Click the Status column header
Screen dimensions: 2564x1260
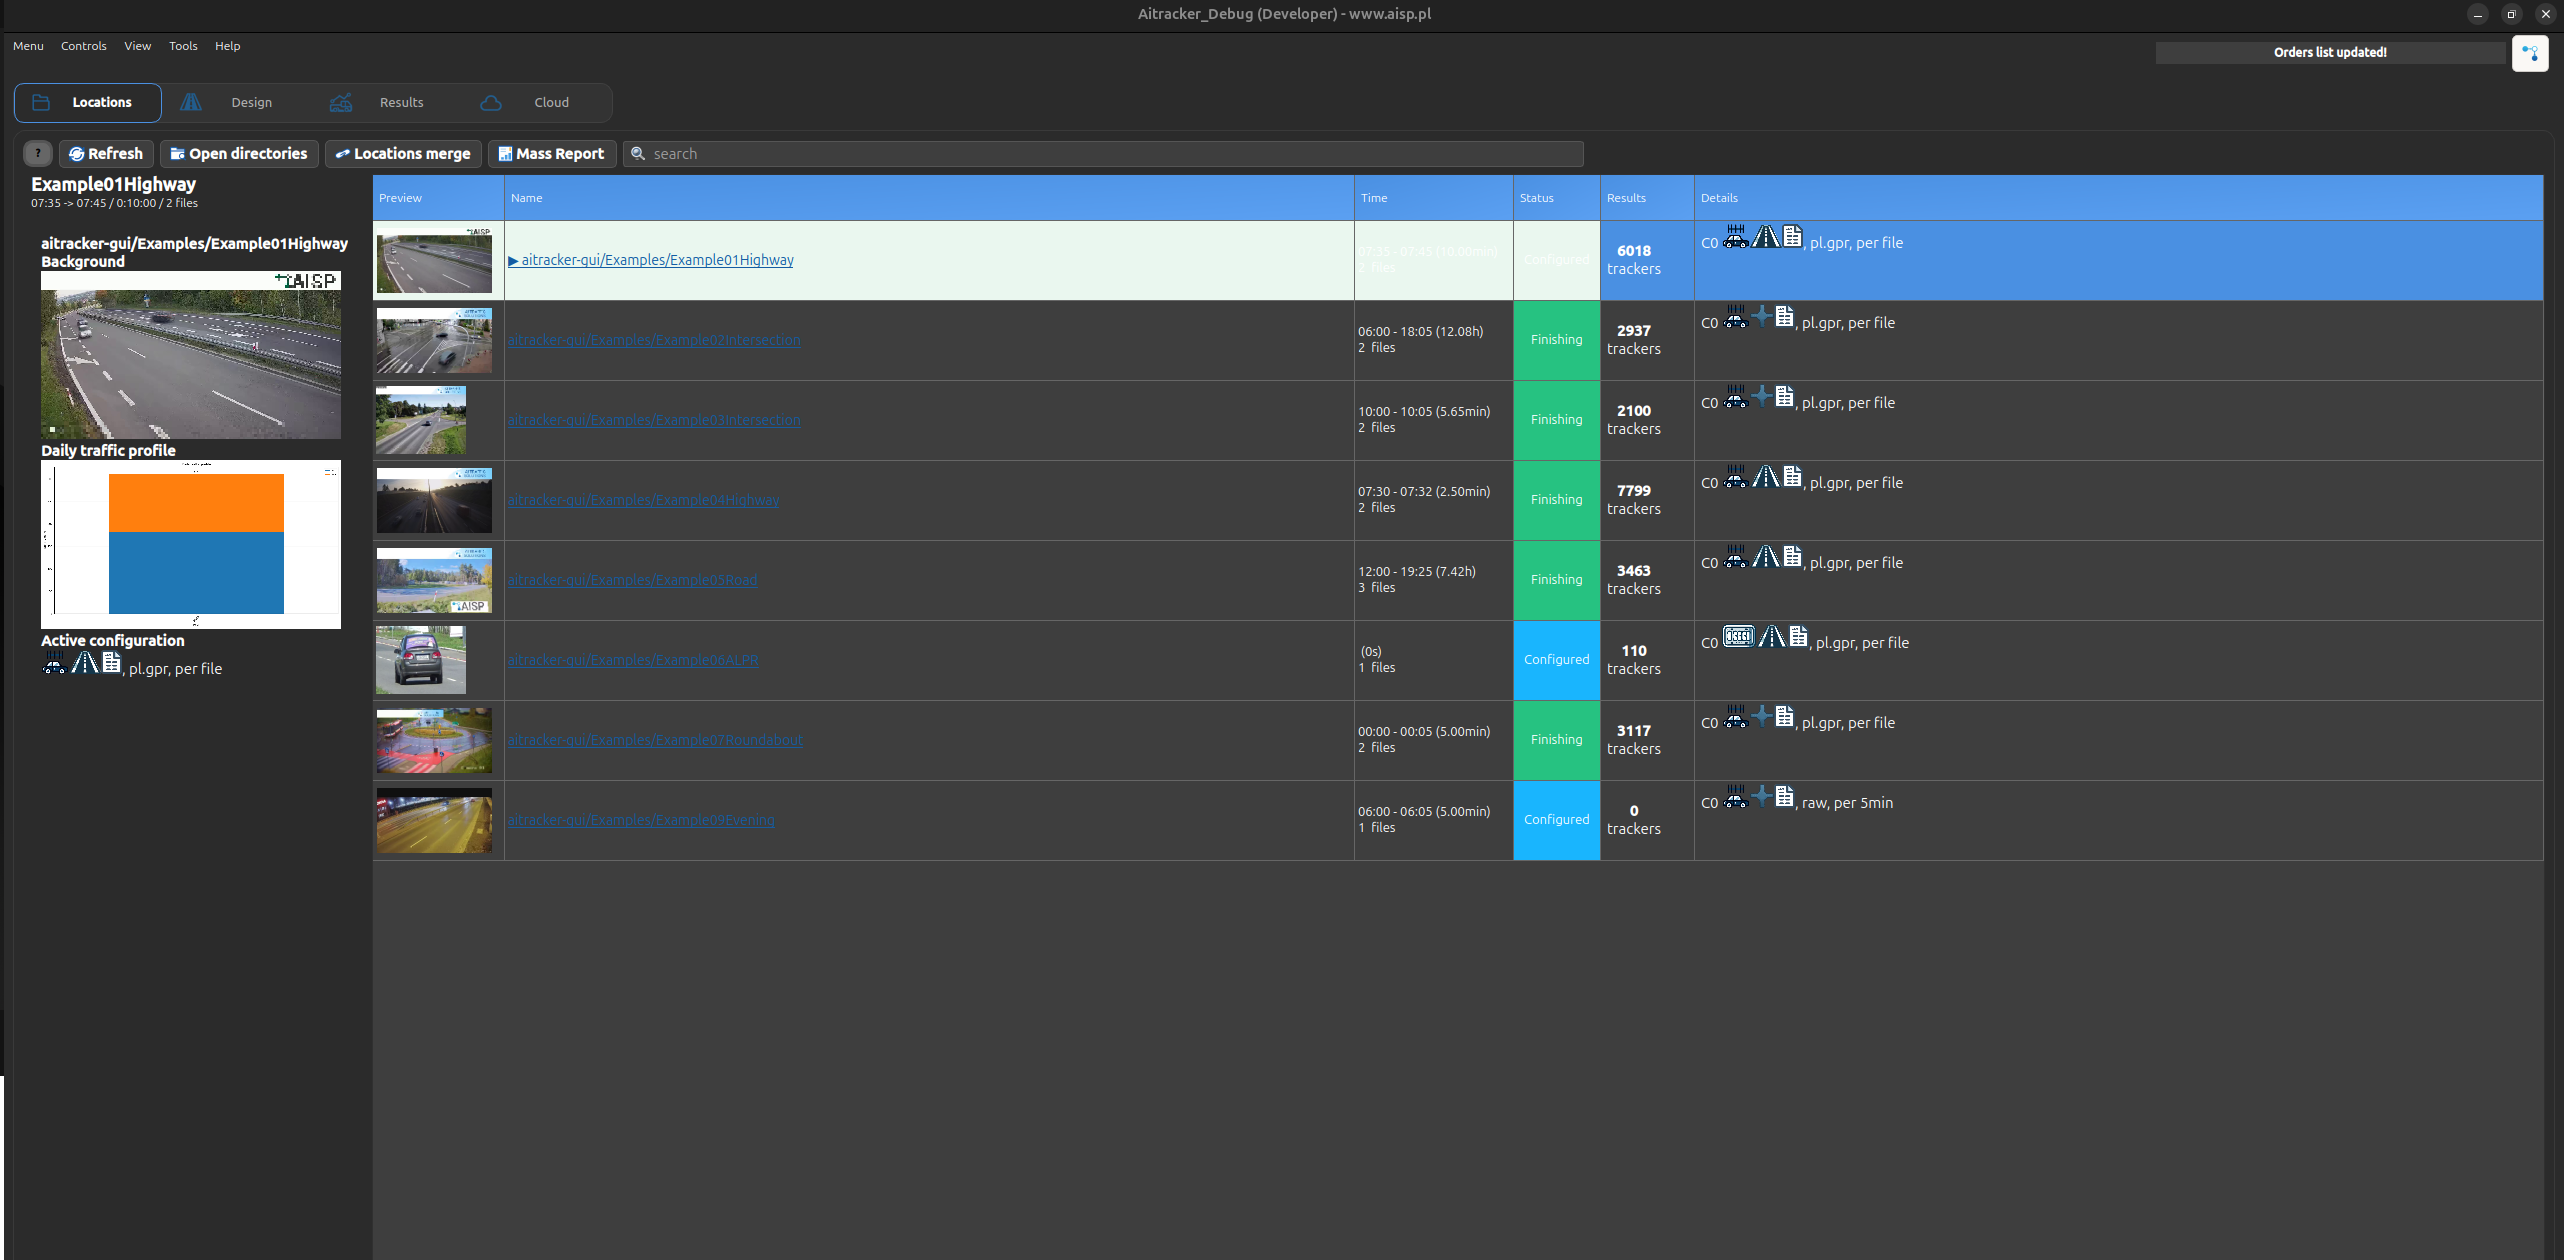(x=1557, y=198)
